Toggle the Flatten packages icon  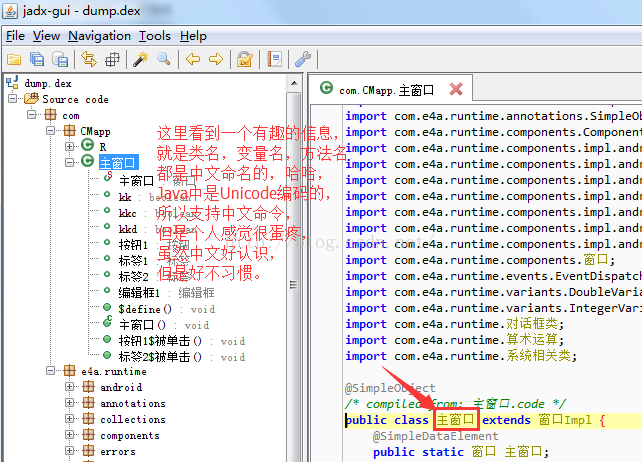pyautogui.click(x=112, y=60)
